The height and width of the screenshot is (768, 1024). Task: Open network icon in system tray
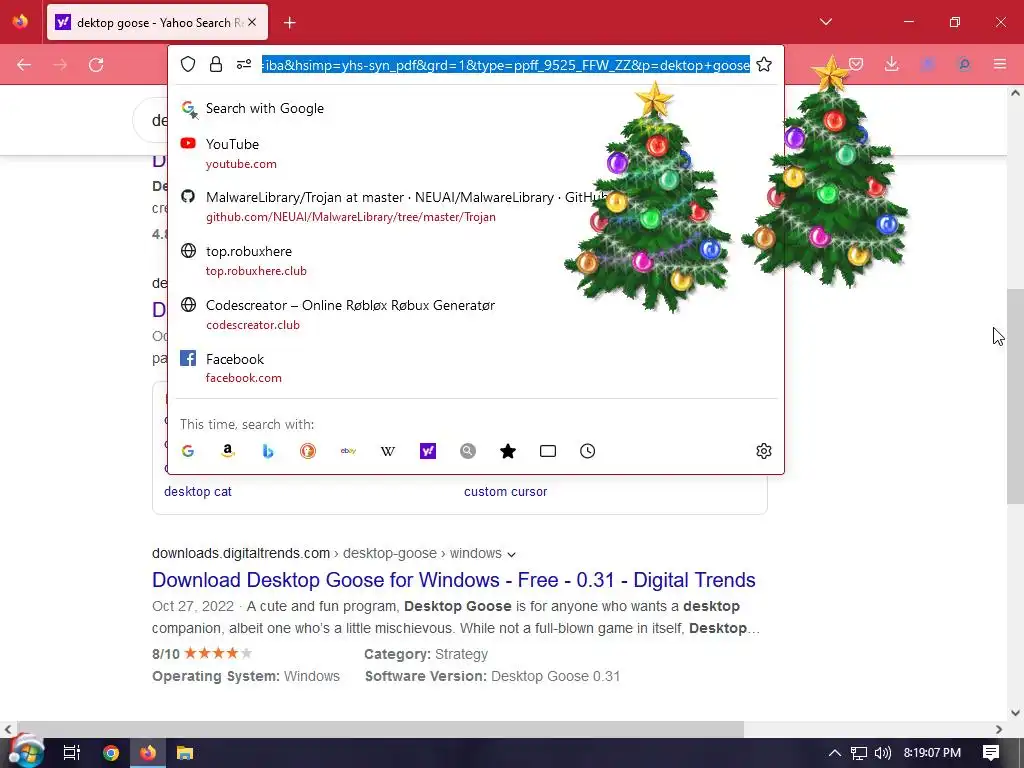coord(858,753)
